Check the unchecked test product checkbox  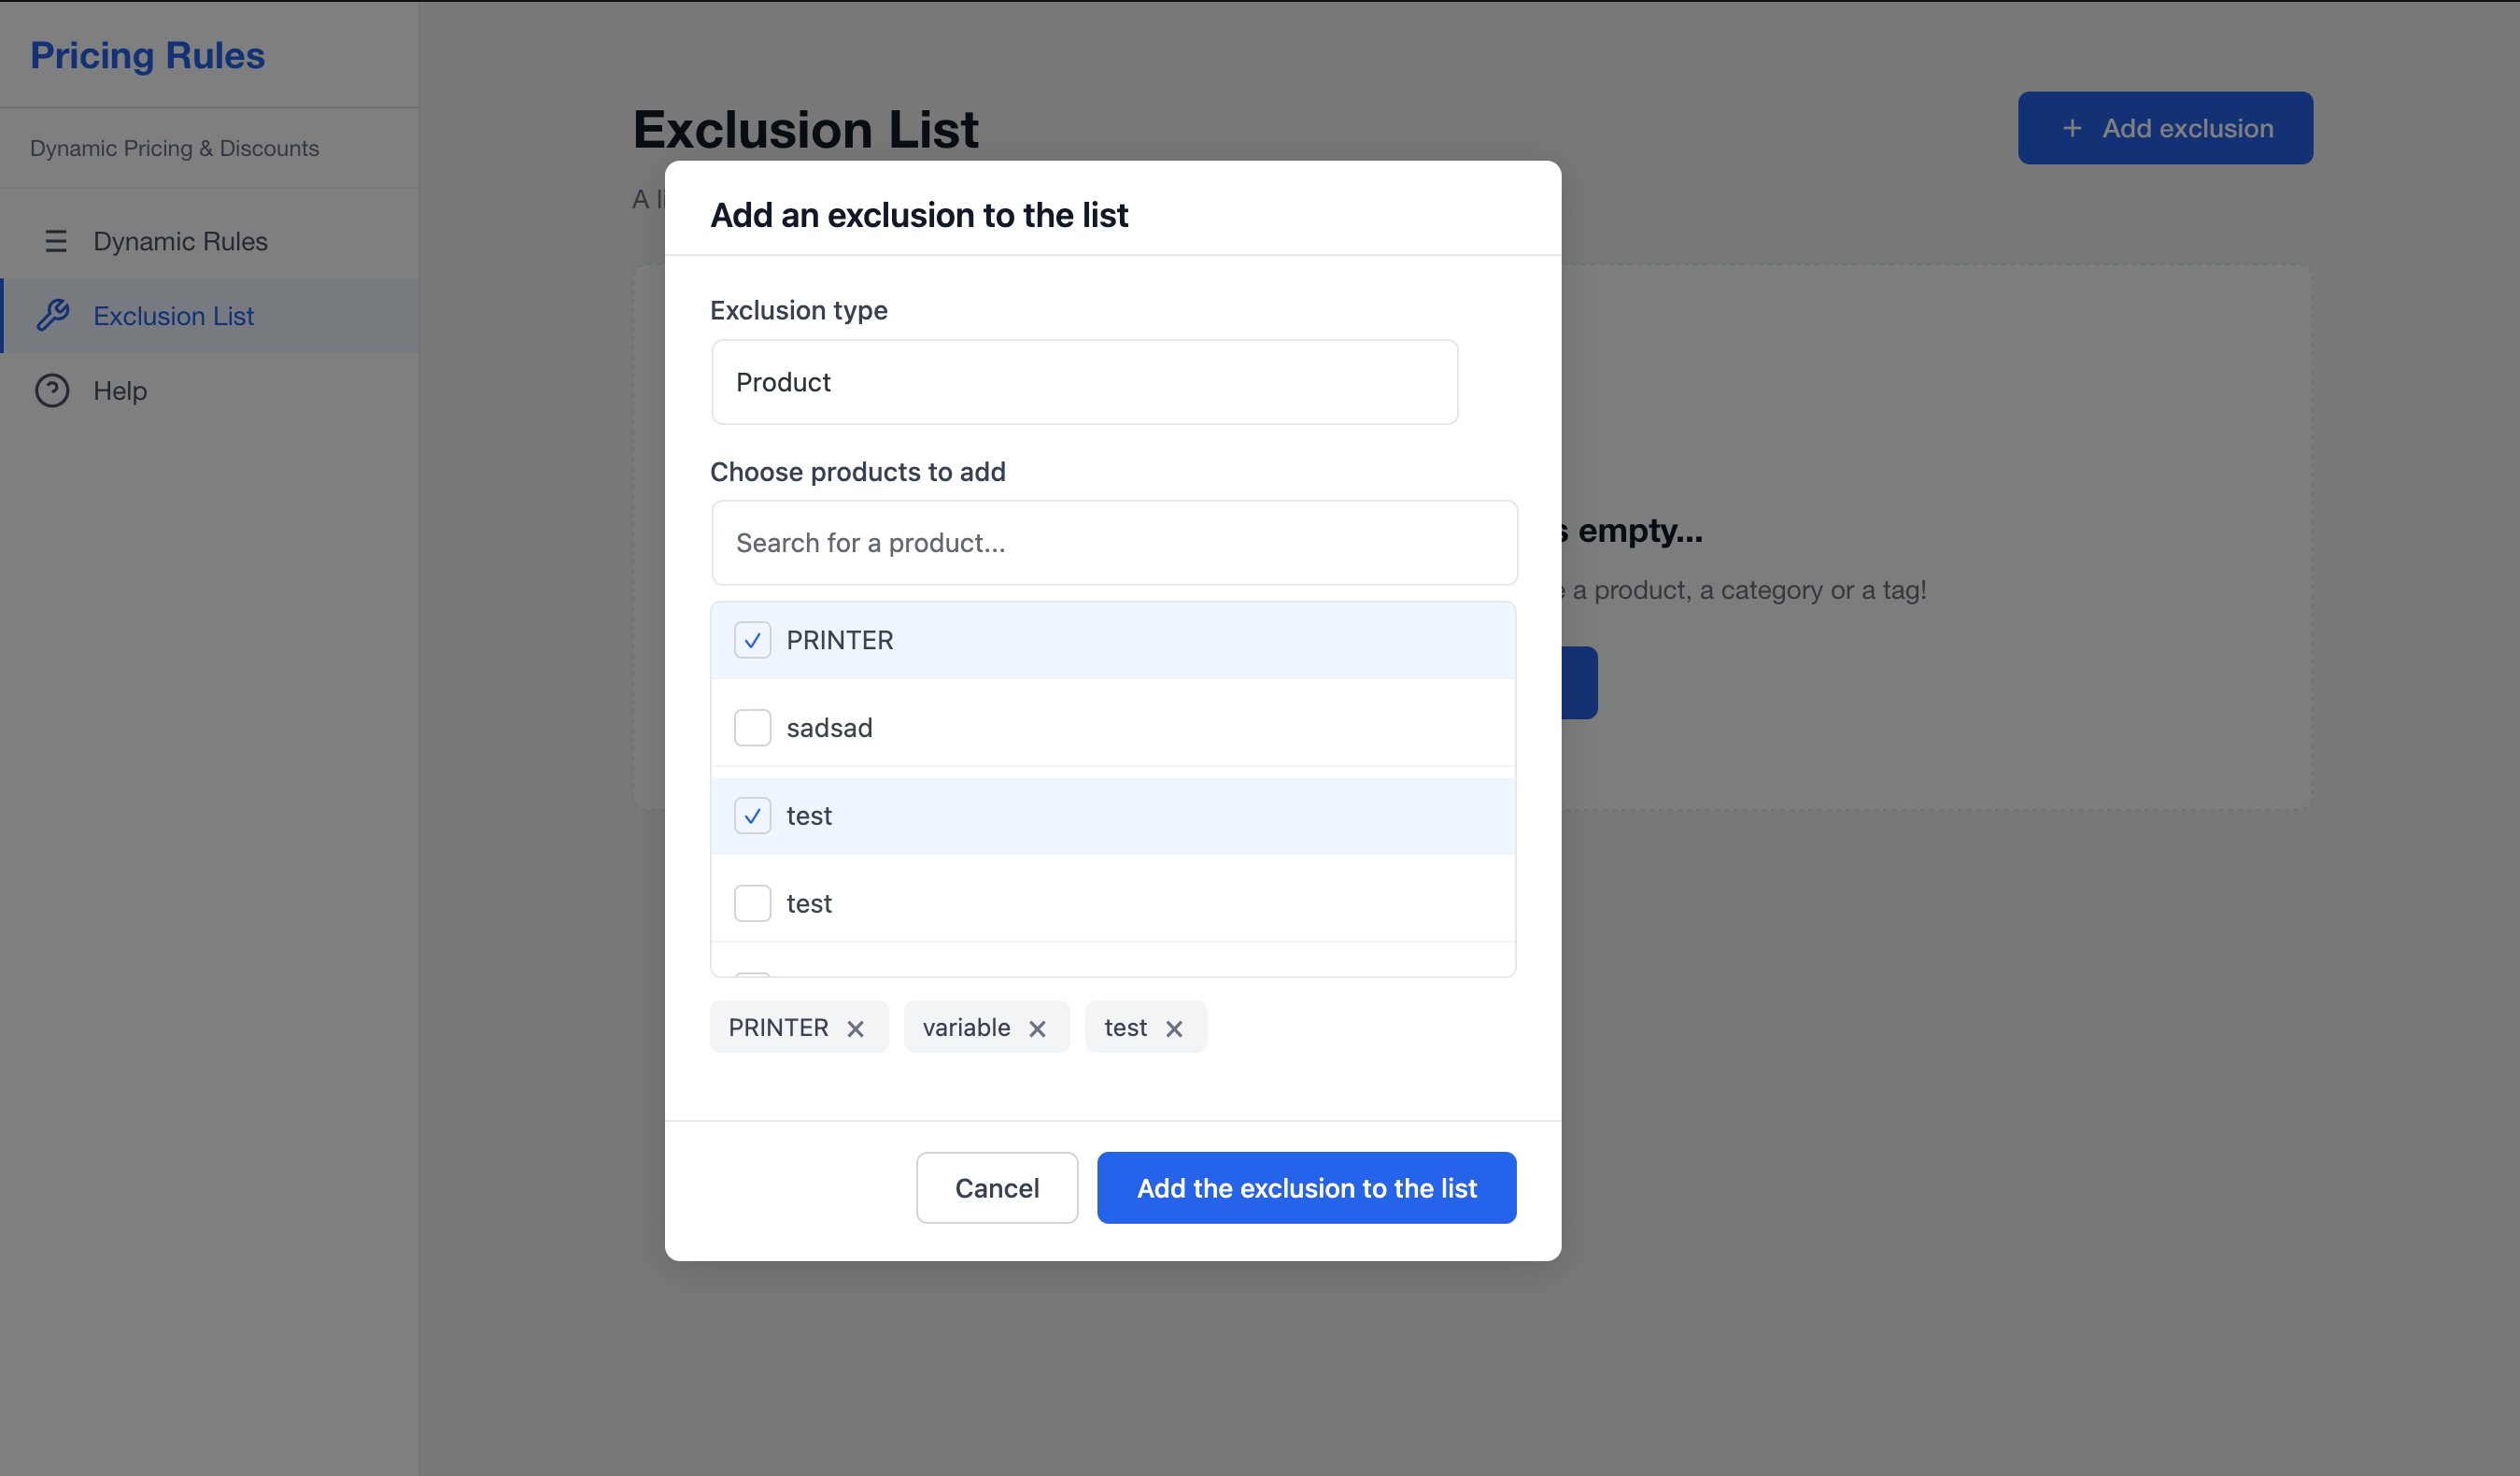(752, 904)
